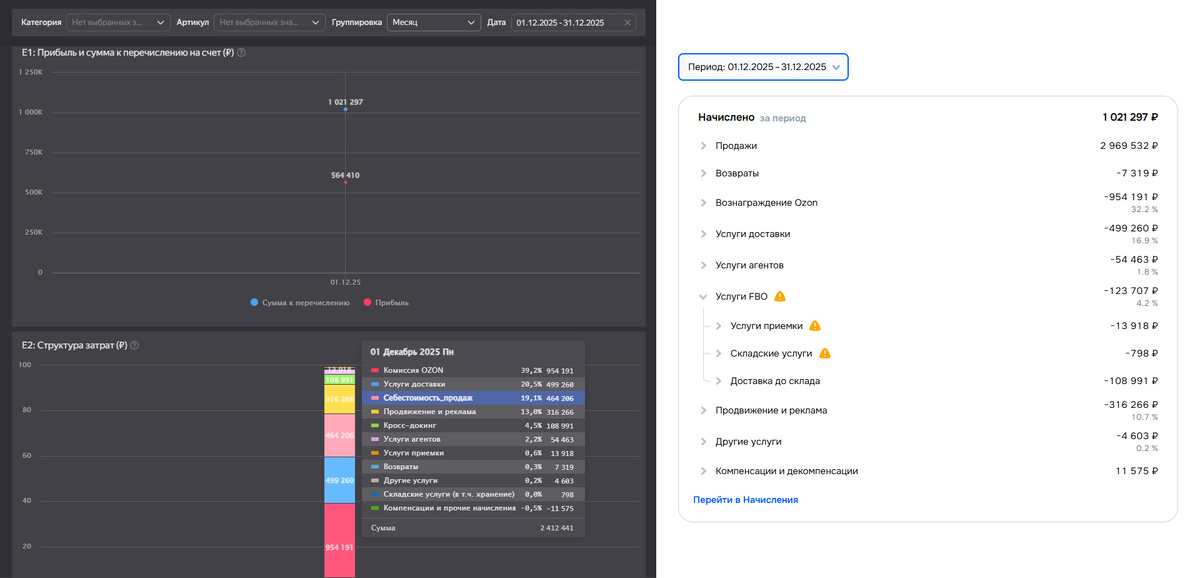
Task: Click the Кросс-докинг tooltip row
Action: 474,425
